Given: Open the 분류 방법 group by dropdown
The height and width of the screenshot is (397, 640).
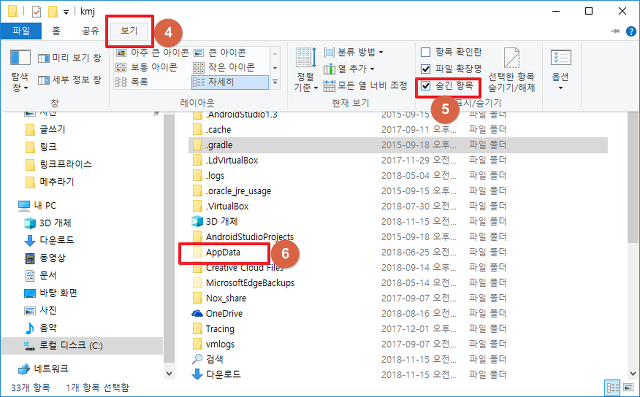Looking at the screenshot, I should (353, 52).
